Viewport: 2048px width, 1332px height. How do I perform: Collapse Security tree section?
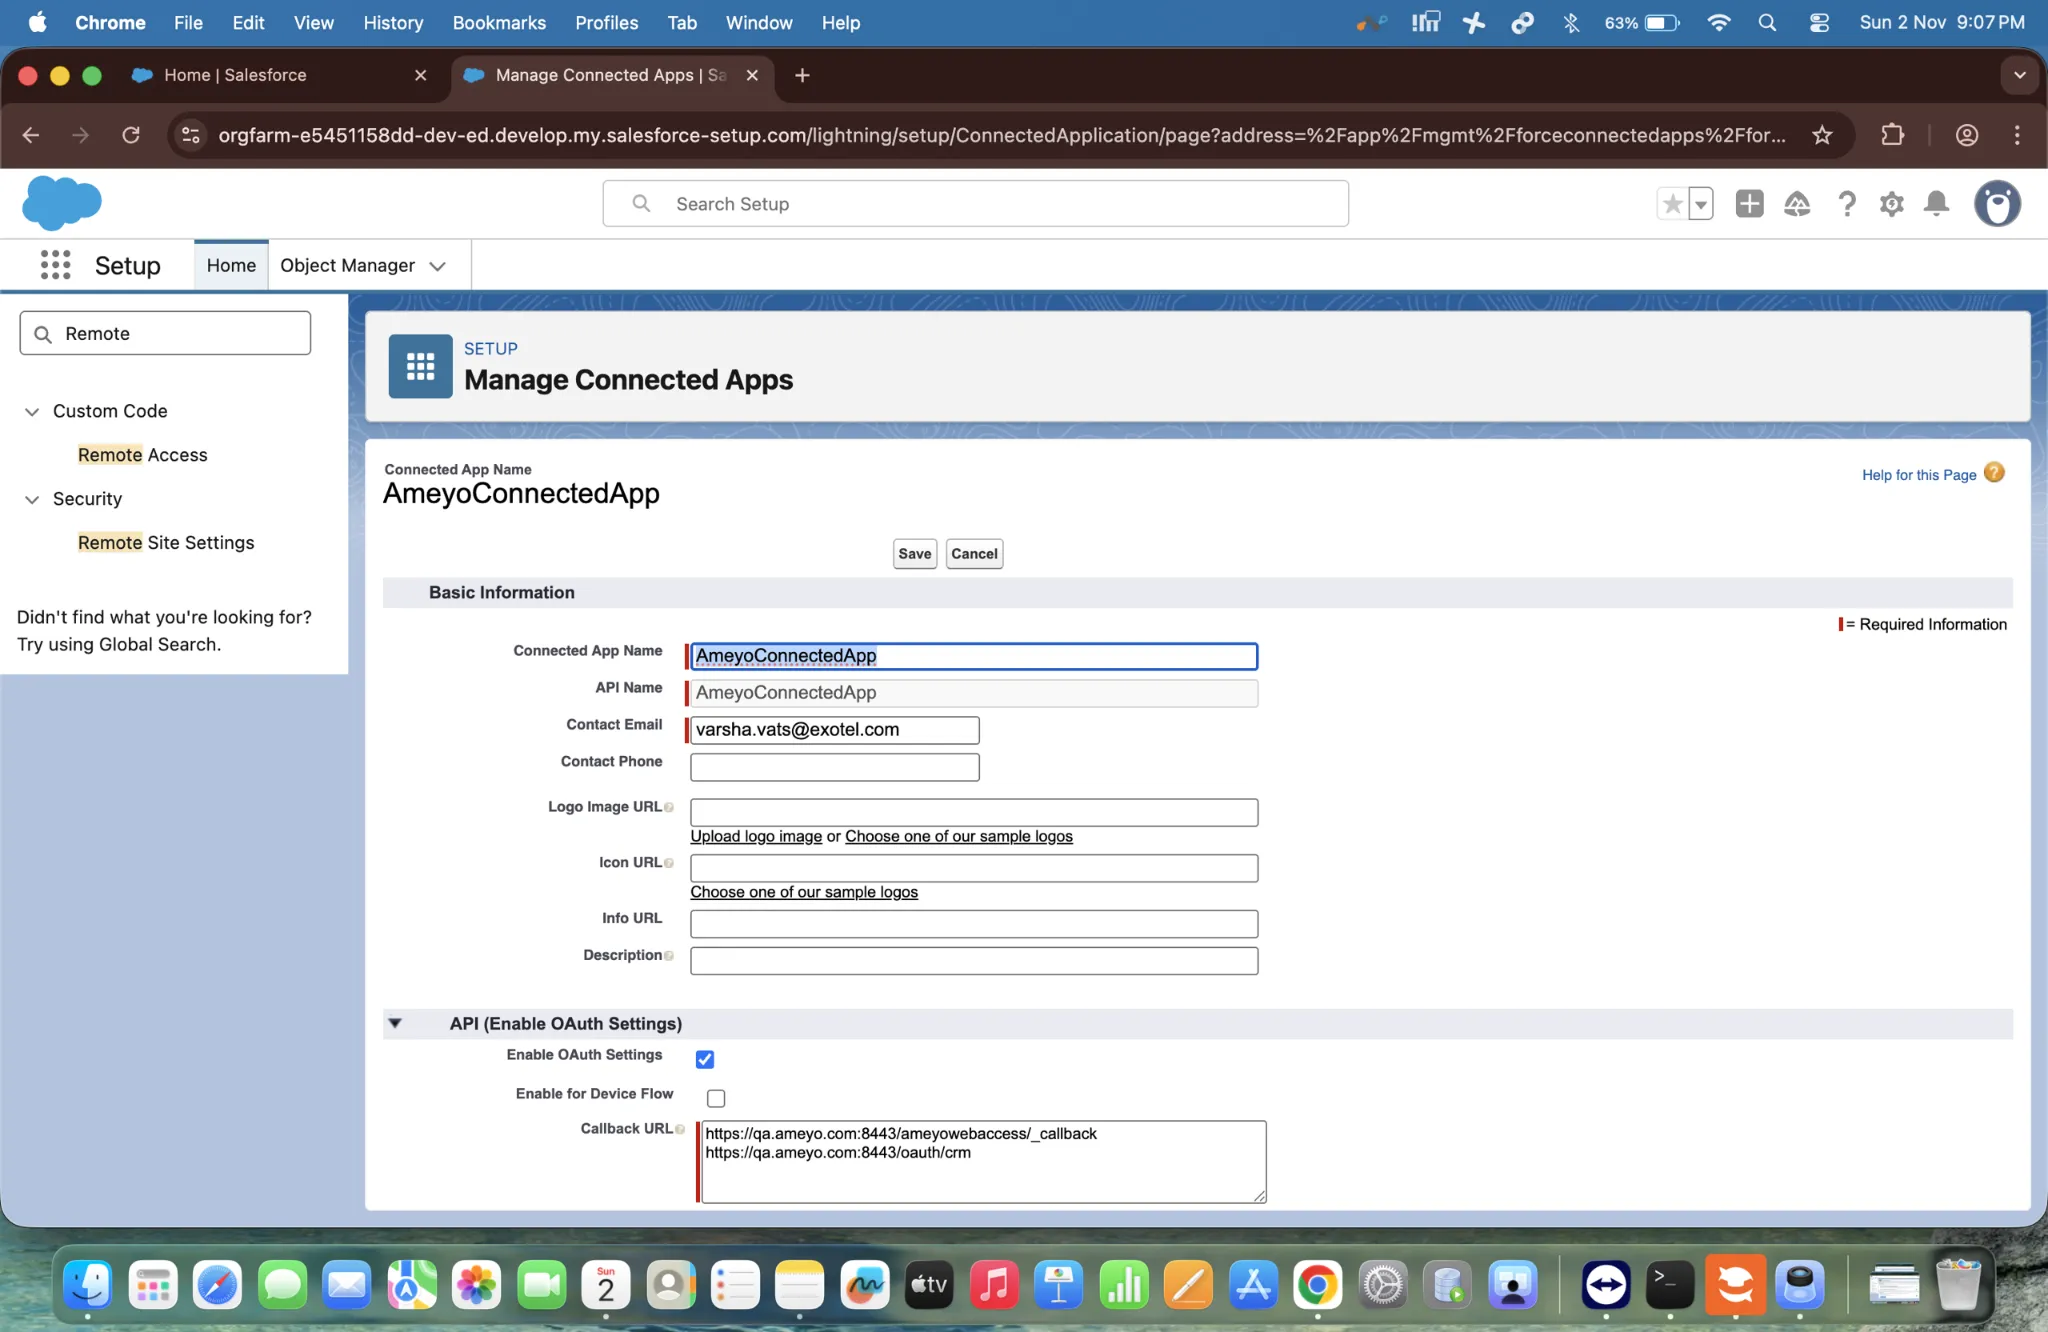click(x=32, y=499)
